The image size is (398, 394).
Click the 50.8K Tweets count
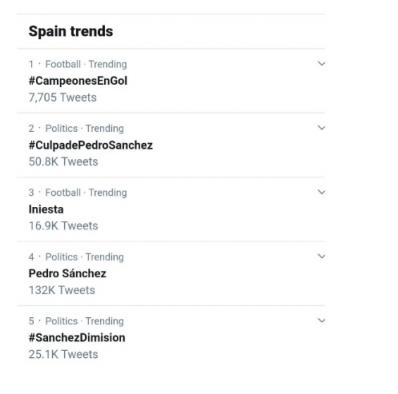click(63, 162)
